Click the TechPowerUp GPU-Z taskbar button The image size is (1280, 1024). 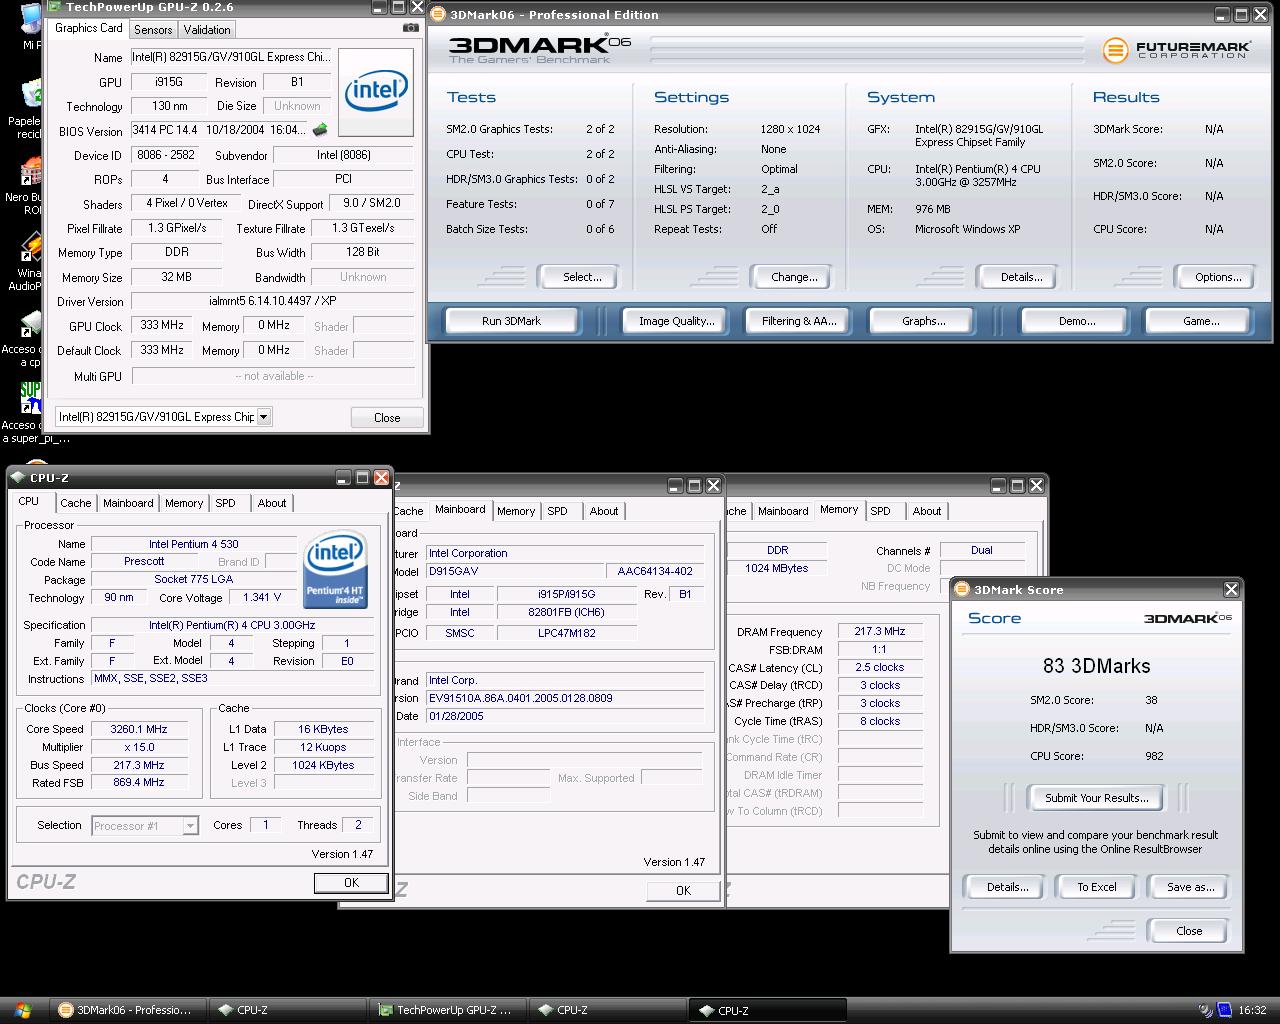pos(447,1010)
